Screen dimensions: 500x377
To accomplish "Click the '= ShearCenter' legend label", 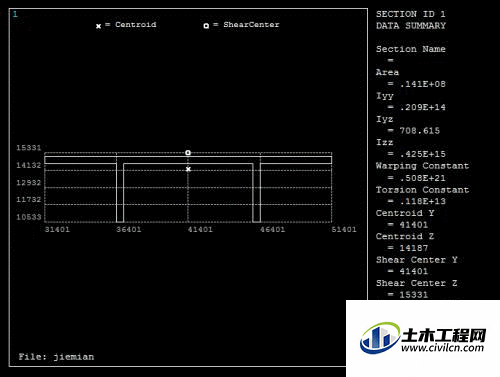I will pos(246,24).
